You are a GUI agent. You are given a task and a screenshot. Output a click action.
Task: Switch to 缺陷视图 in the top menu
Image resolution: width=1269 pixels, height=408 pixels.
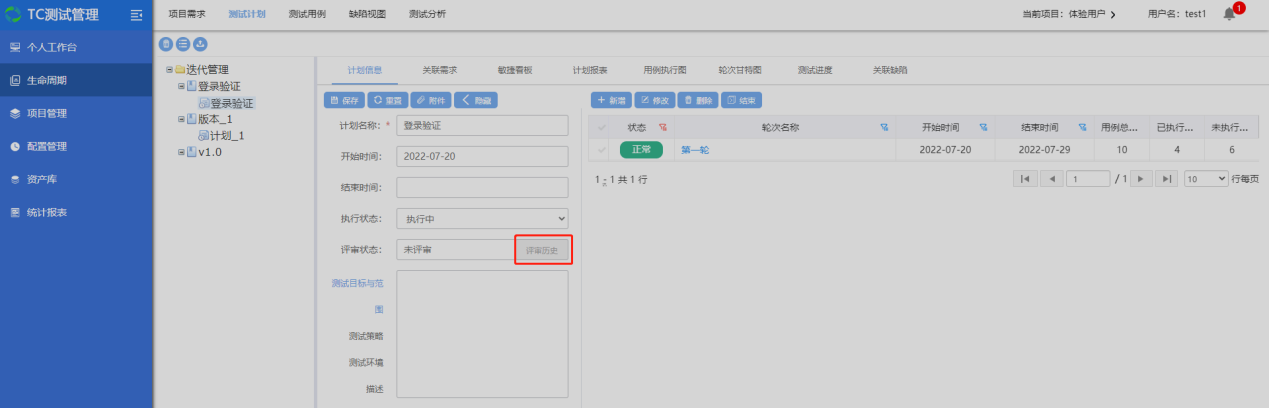click(x=367, y=14)
